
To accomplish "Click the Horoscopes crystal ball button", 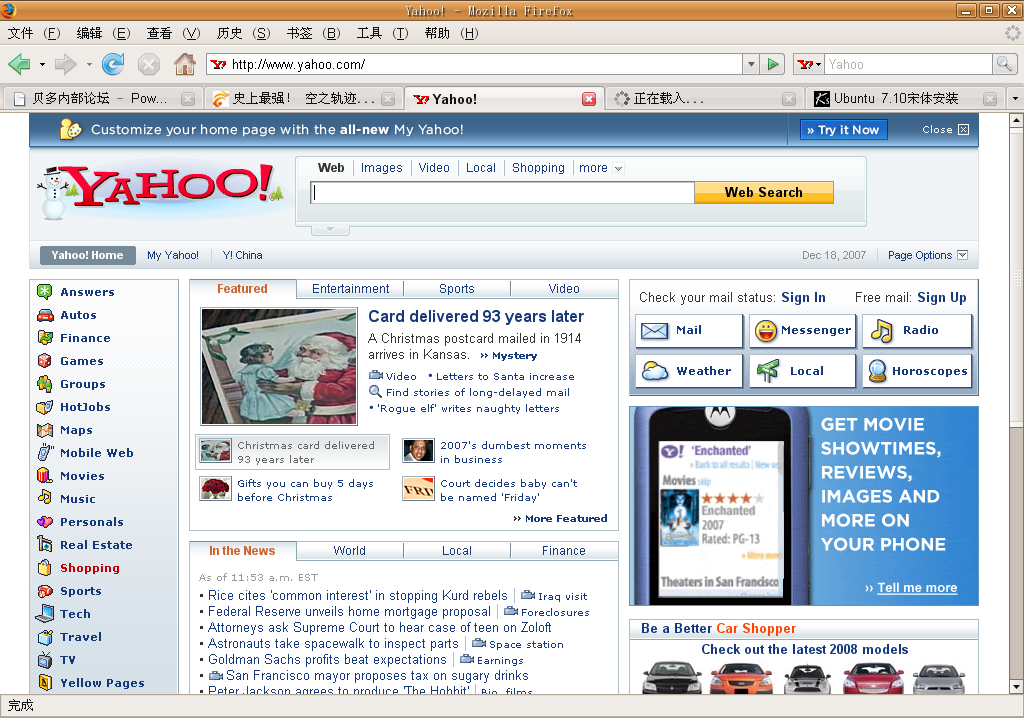I will point(918,371).
